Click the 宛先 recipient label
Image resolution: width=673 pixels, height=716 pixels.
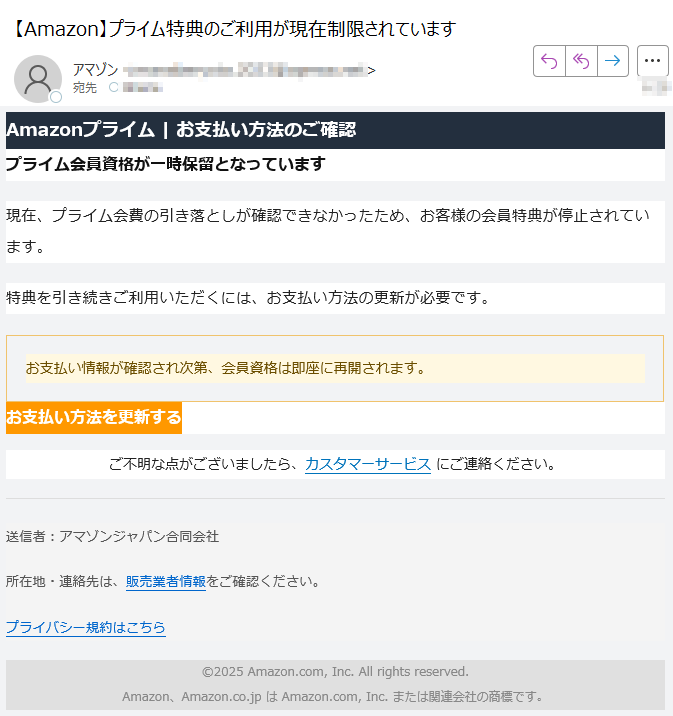(85, 87)
